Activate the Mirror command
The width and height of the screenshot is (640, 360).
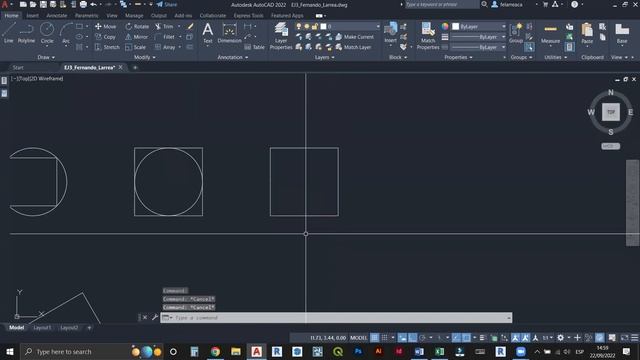136,37
